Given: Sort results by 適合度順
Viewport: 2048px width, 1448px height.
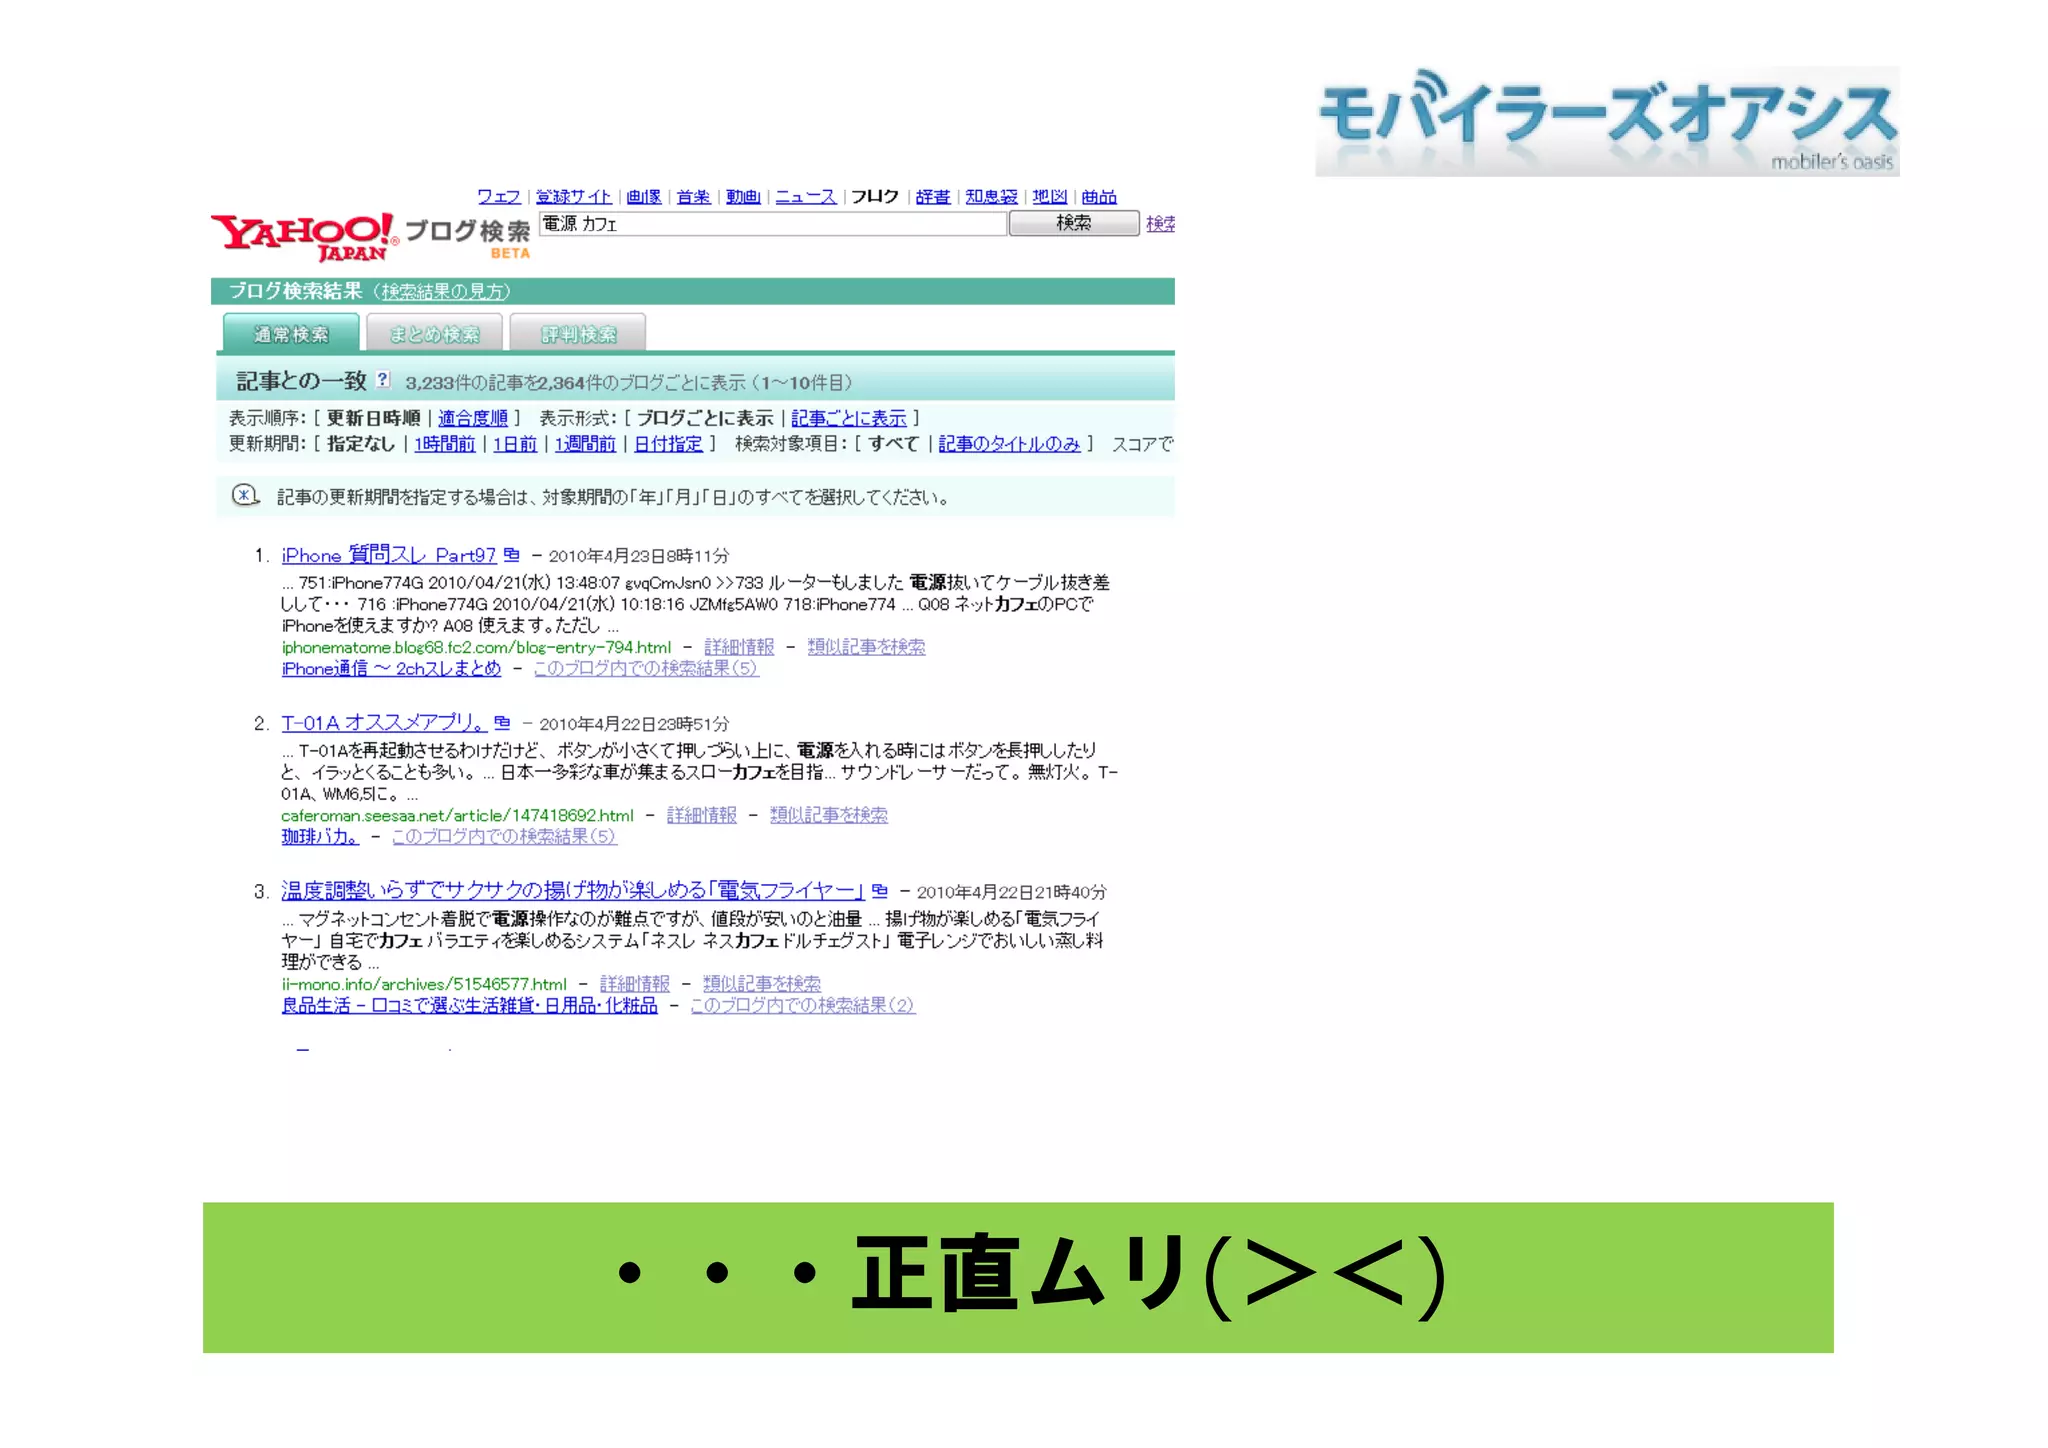Looking at the screenshot, I should 473,418.
